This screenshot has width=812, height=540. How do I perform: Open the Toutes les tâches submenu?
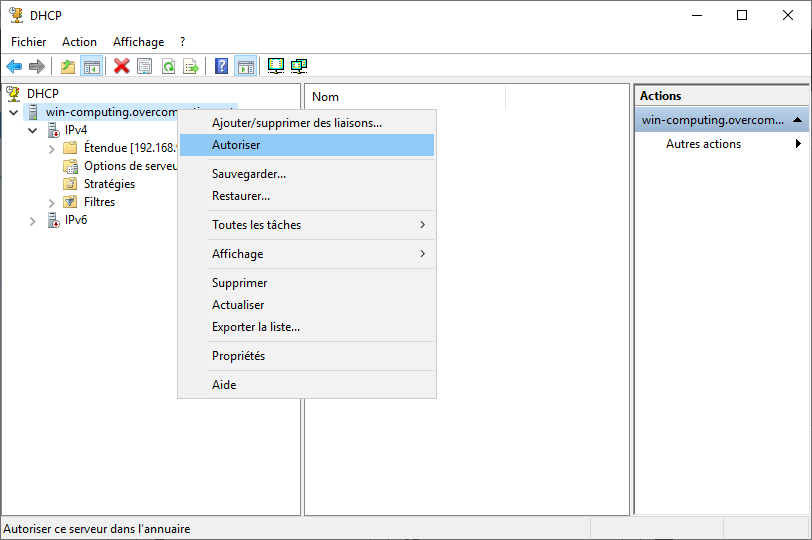tap(256, 225)
